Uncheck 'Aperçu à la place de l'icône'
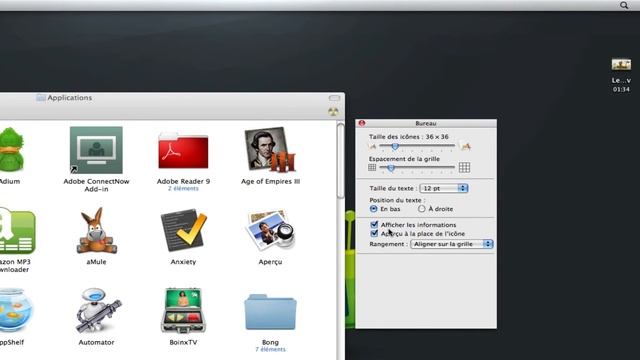The width and height of the screenshot is (640, 360). pos(374,233)
